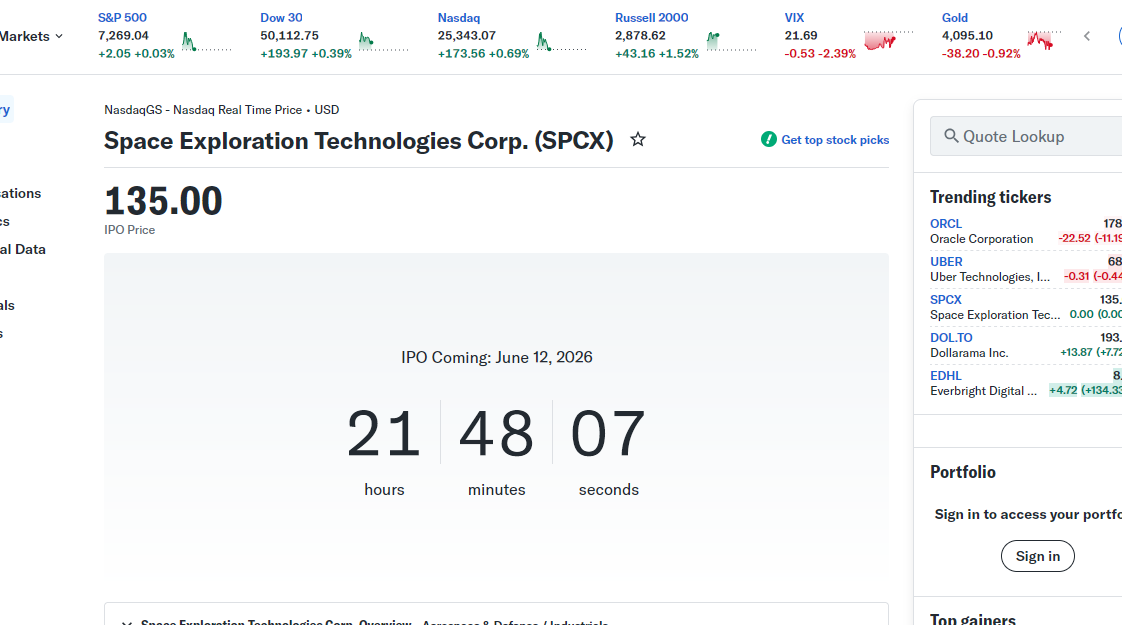Open the Russell 2000 mini sparkline chart
The image size is (1122, 625).
coord(731,42)
